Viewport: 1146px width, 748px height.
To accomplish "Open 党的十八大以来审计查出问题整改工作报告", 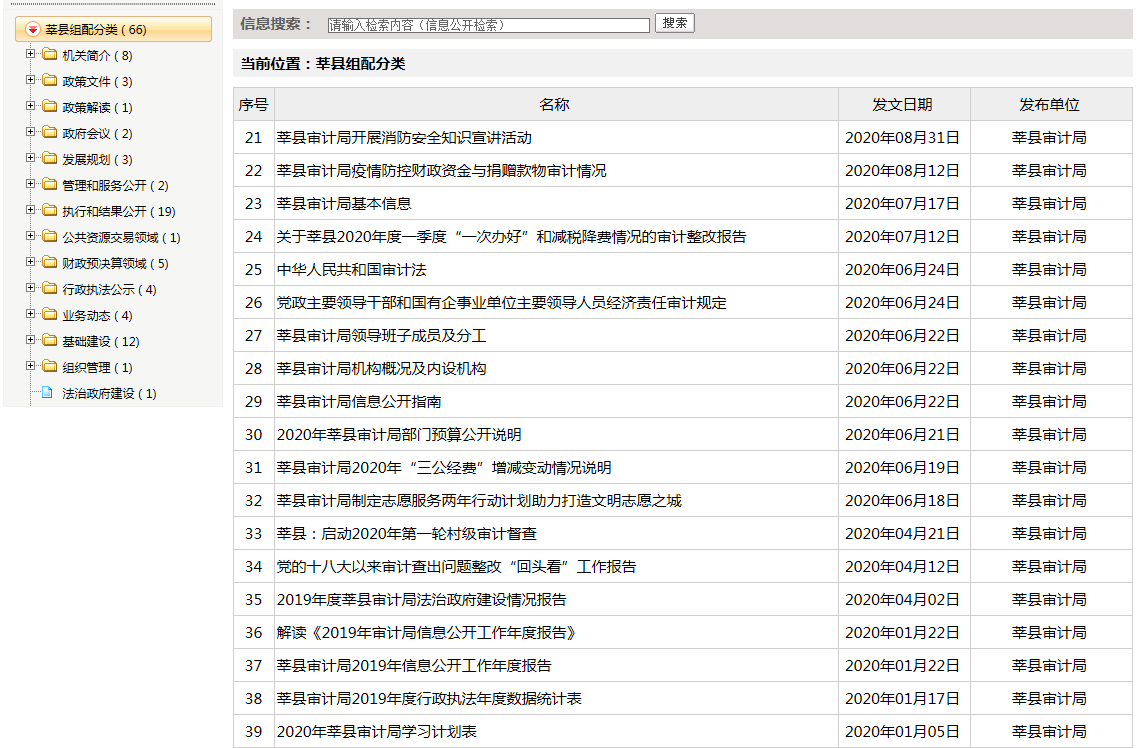I will (x=456, y=566).
